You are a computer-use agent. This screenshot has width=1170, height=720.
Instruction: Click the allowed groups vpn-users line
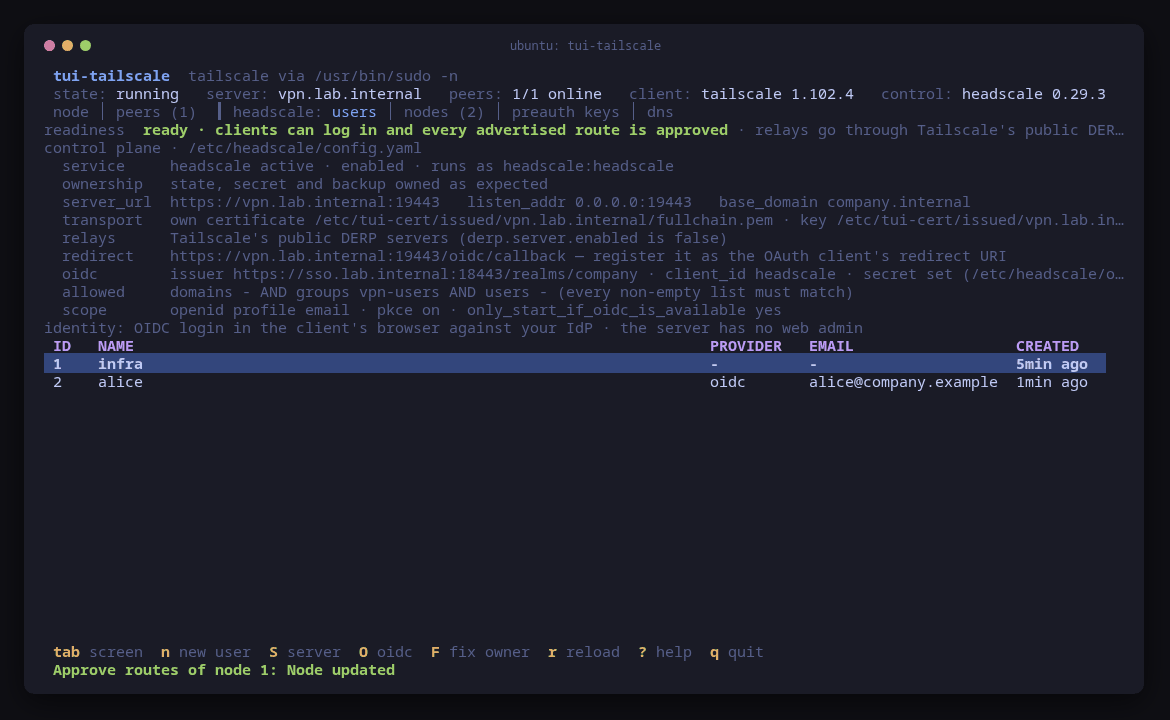pos(511,292)
